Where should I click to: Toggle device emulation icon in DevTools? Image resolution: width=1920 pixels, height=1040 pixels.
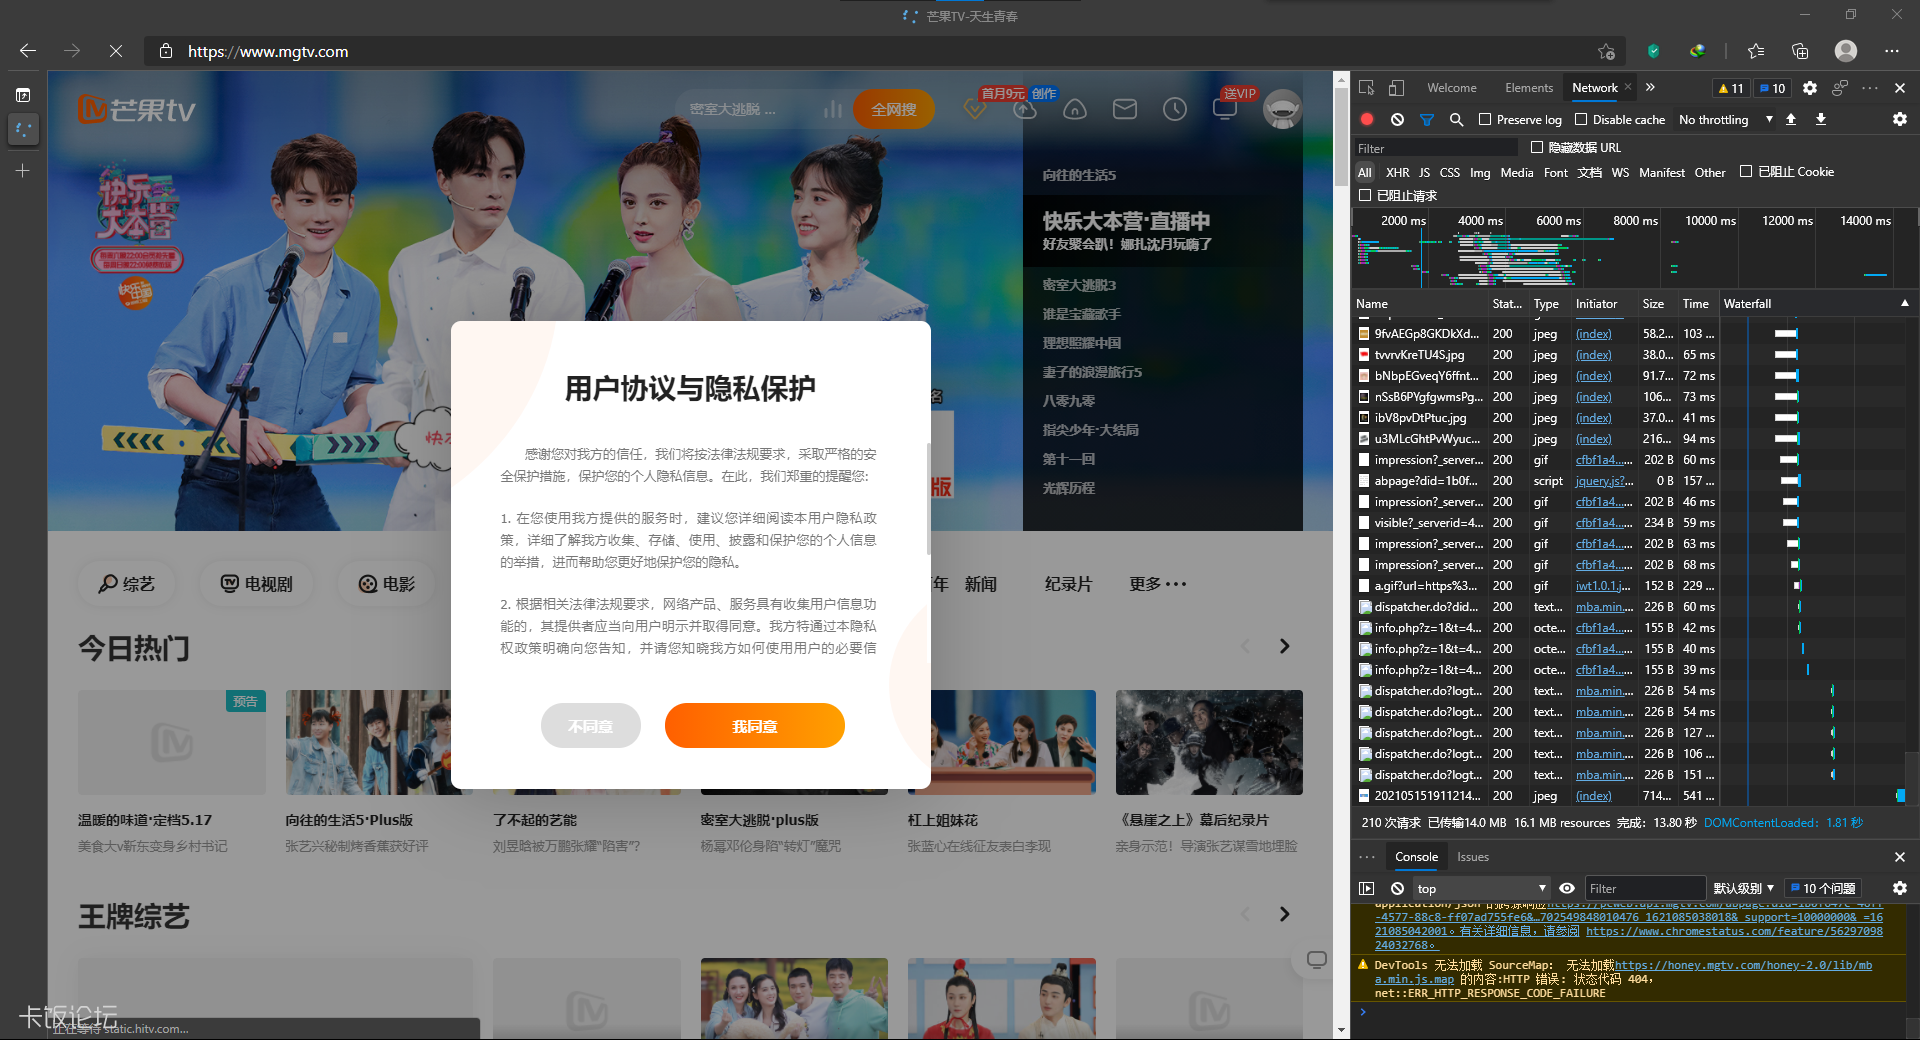[x=1397, y=88]
